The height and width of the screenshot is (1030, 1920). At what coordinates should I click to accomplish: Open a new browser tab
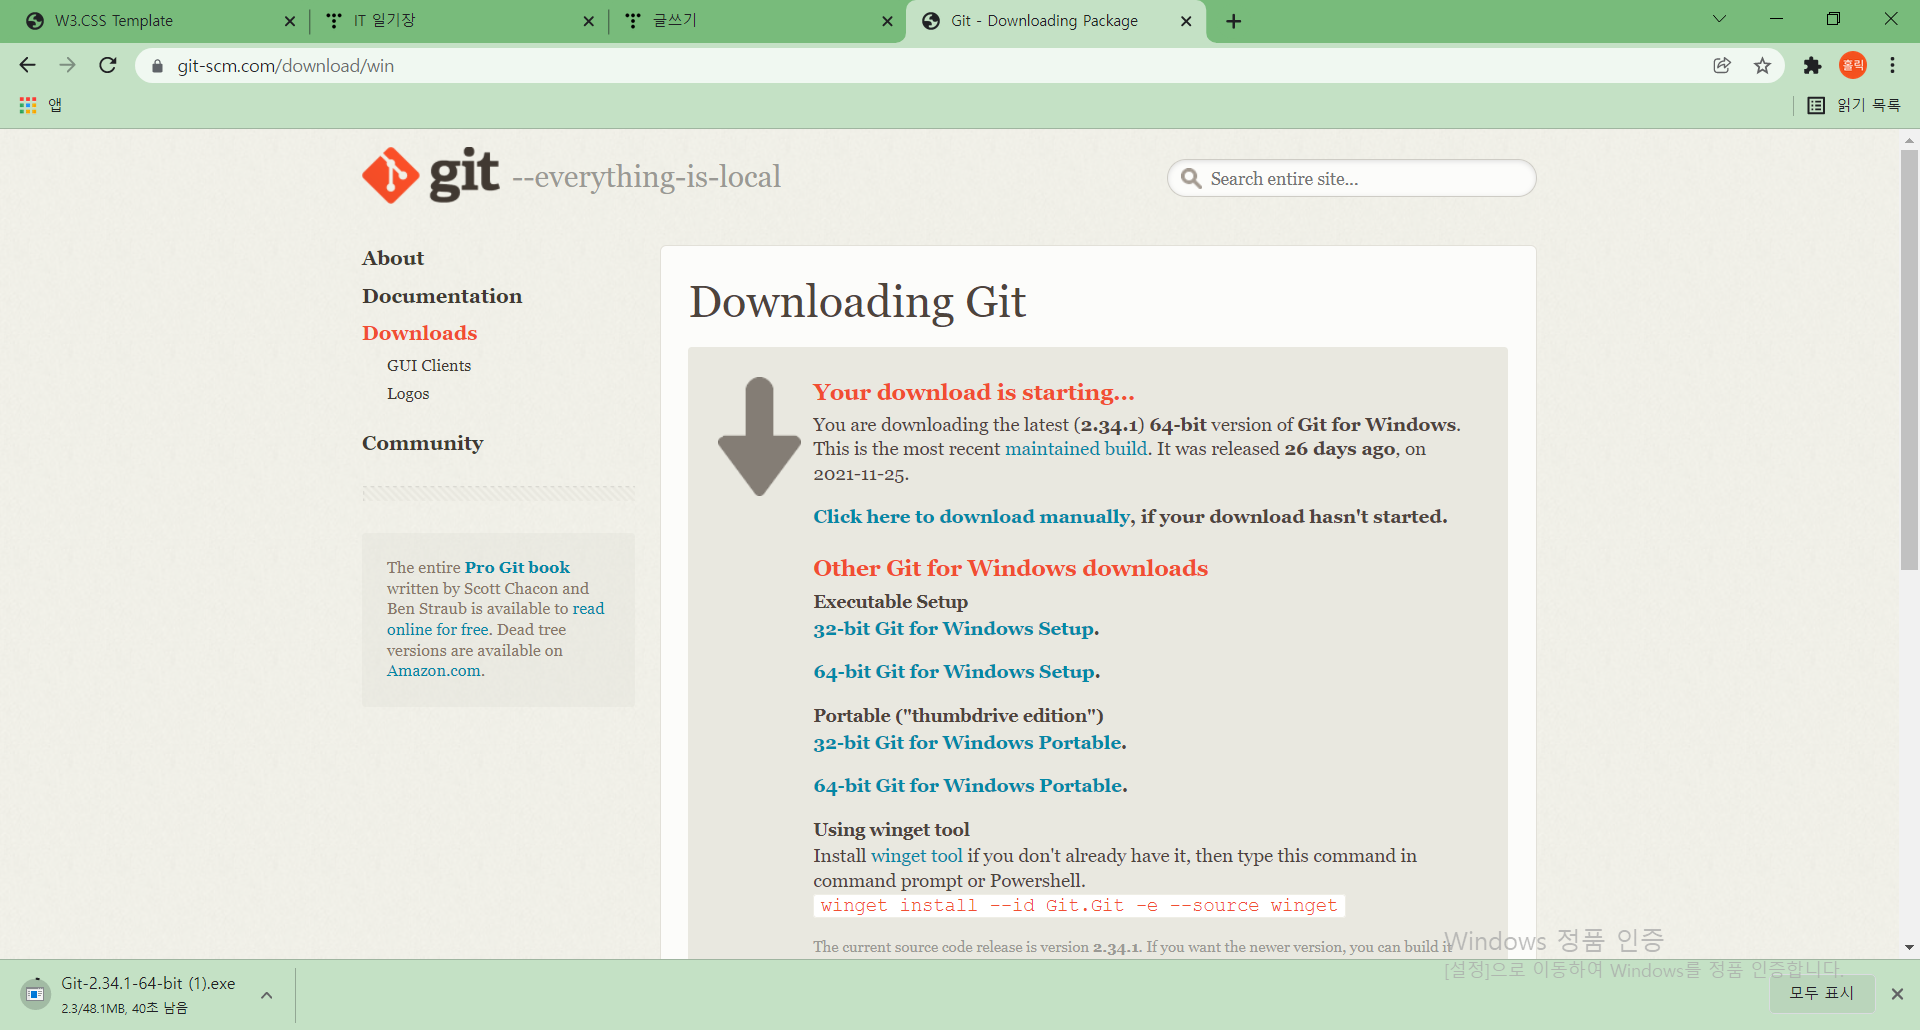1234,21
